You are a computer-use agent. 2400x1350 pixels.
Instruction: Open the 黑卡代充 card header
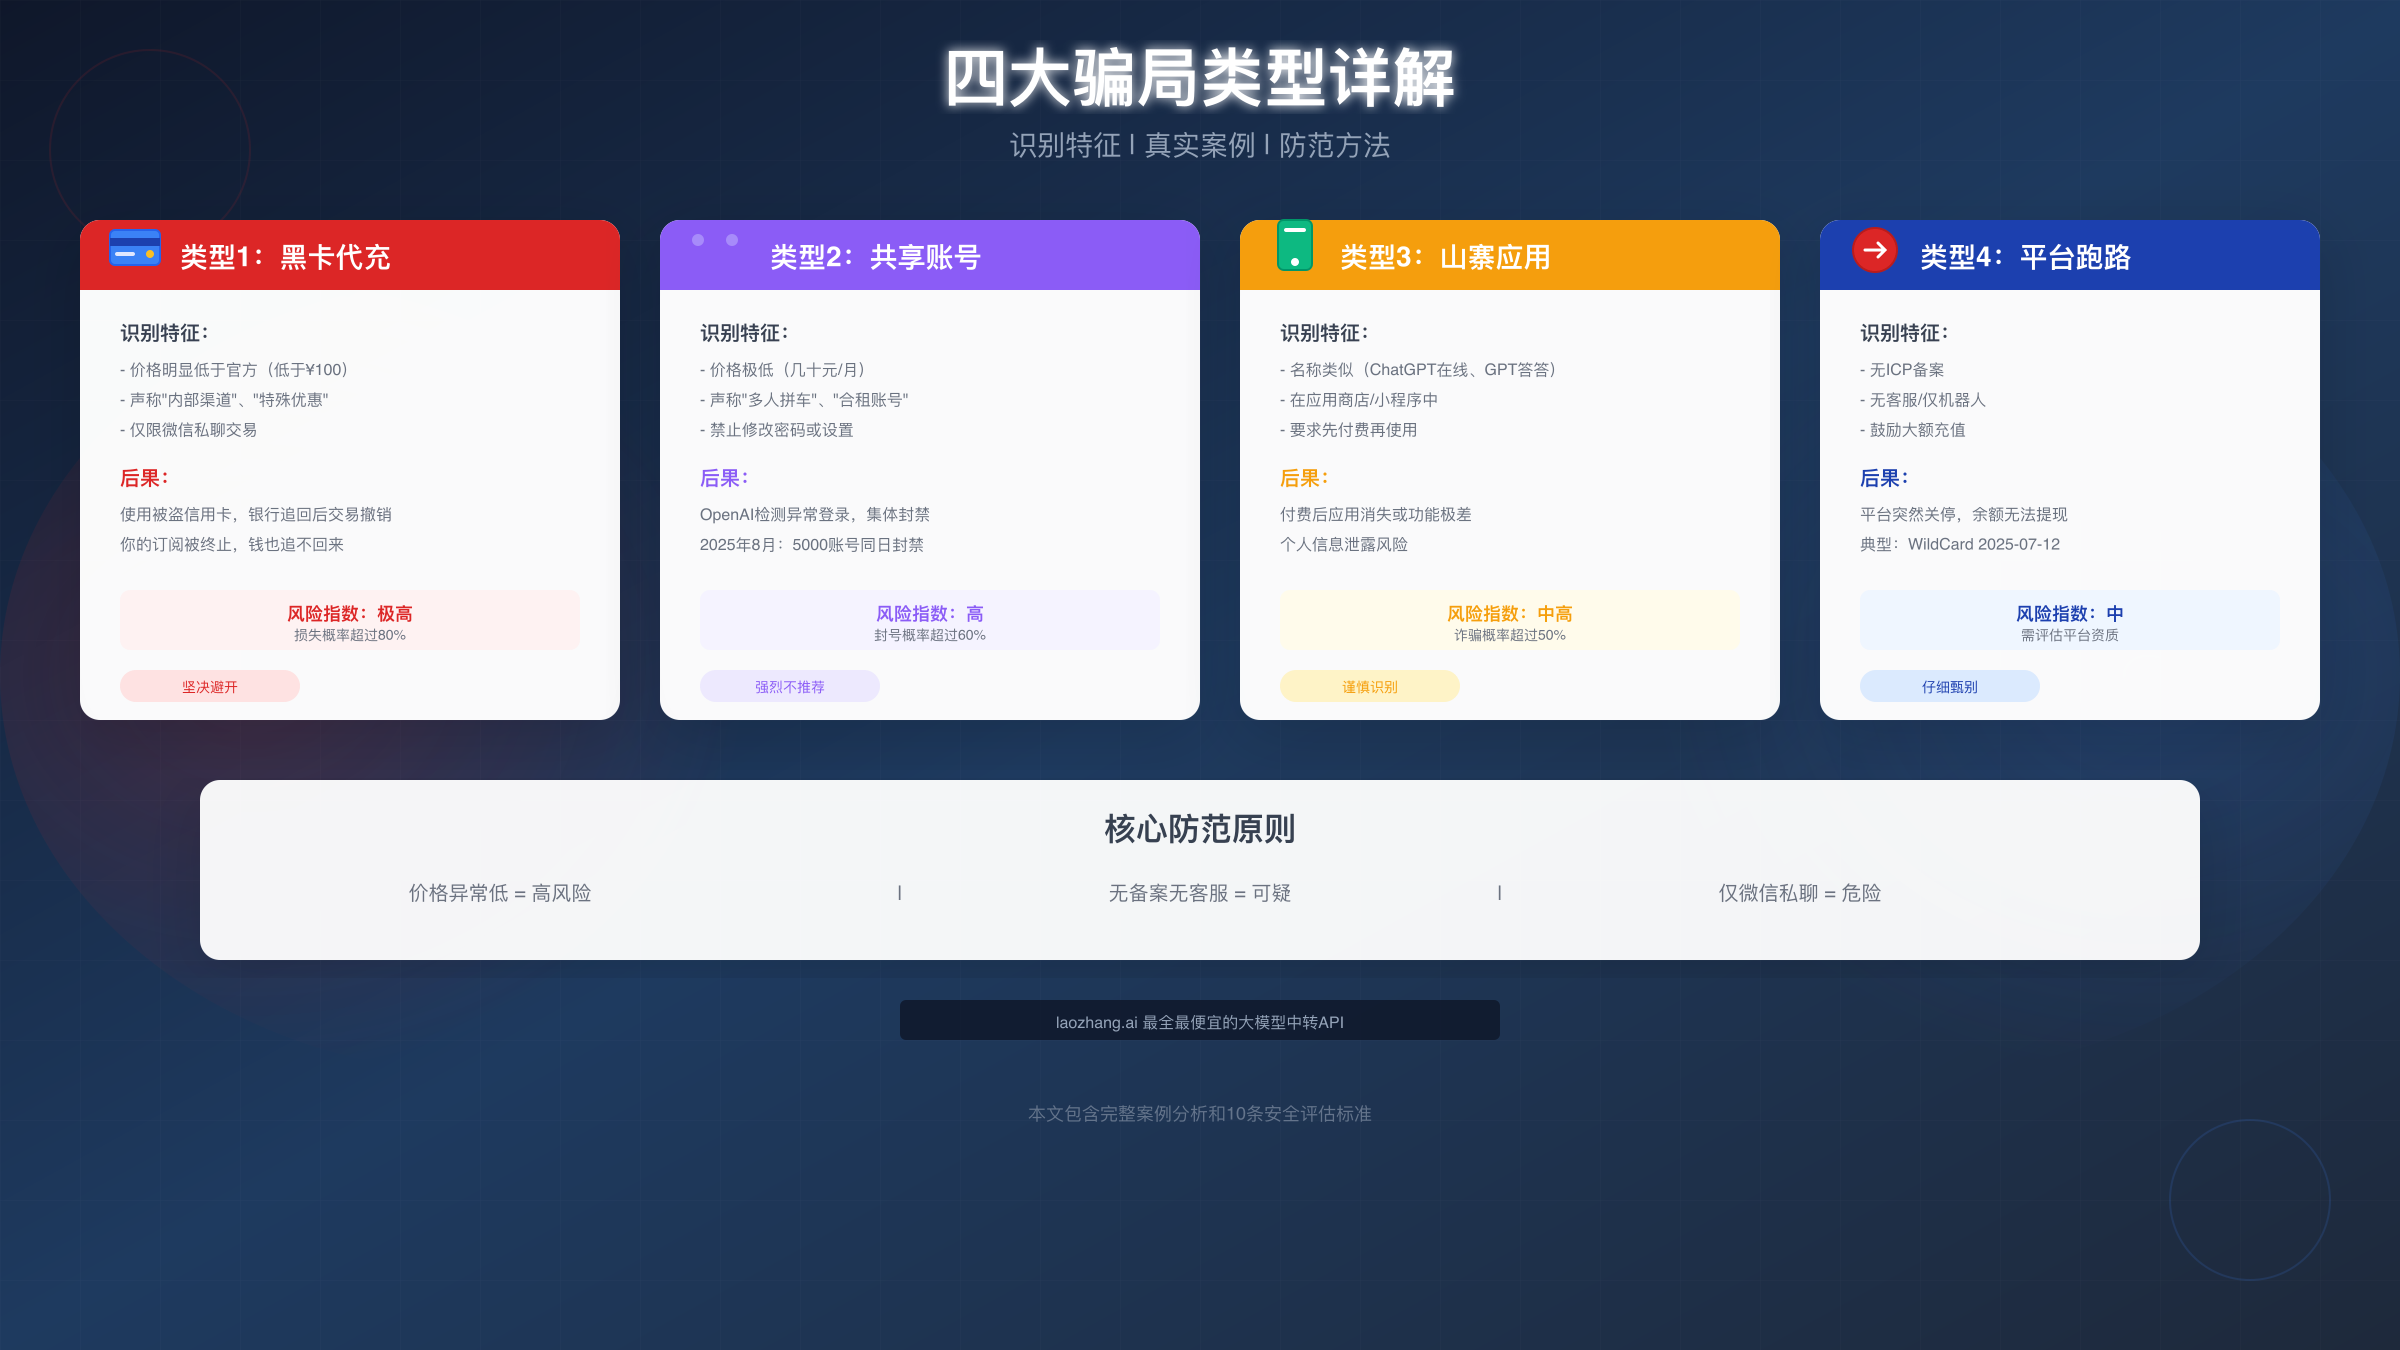point(350,256)
